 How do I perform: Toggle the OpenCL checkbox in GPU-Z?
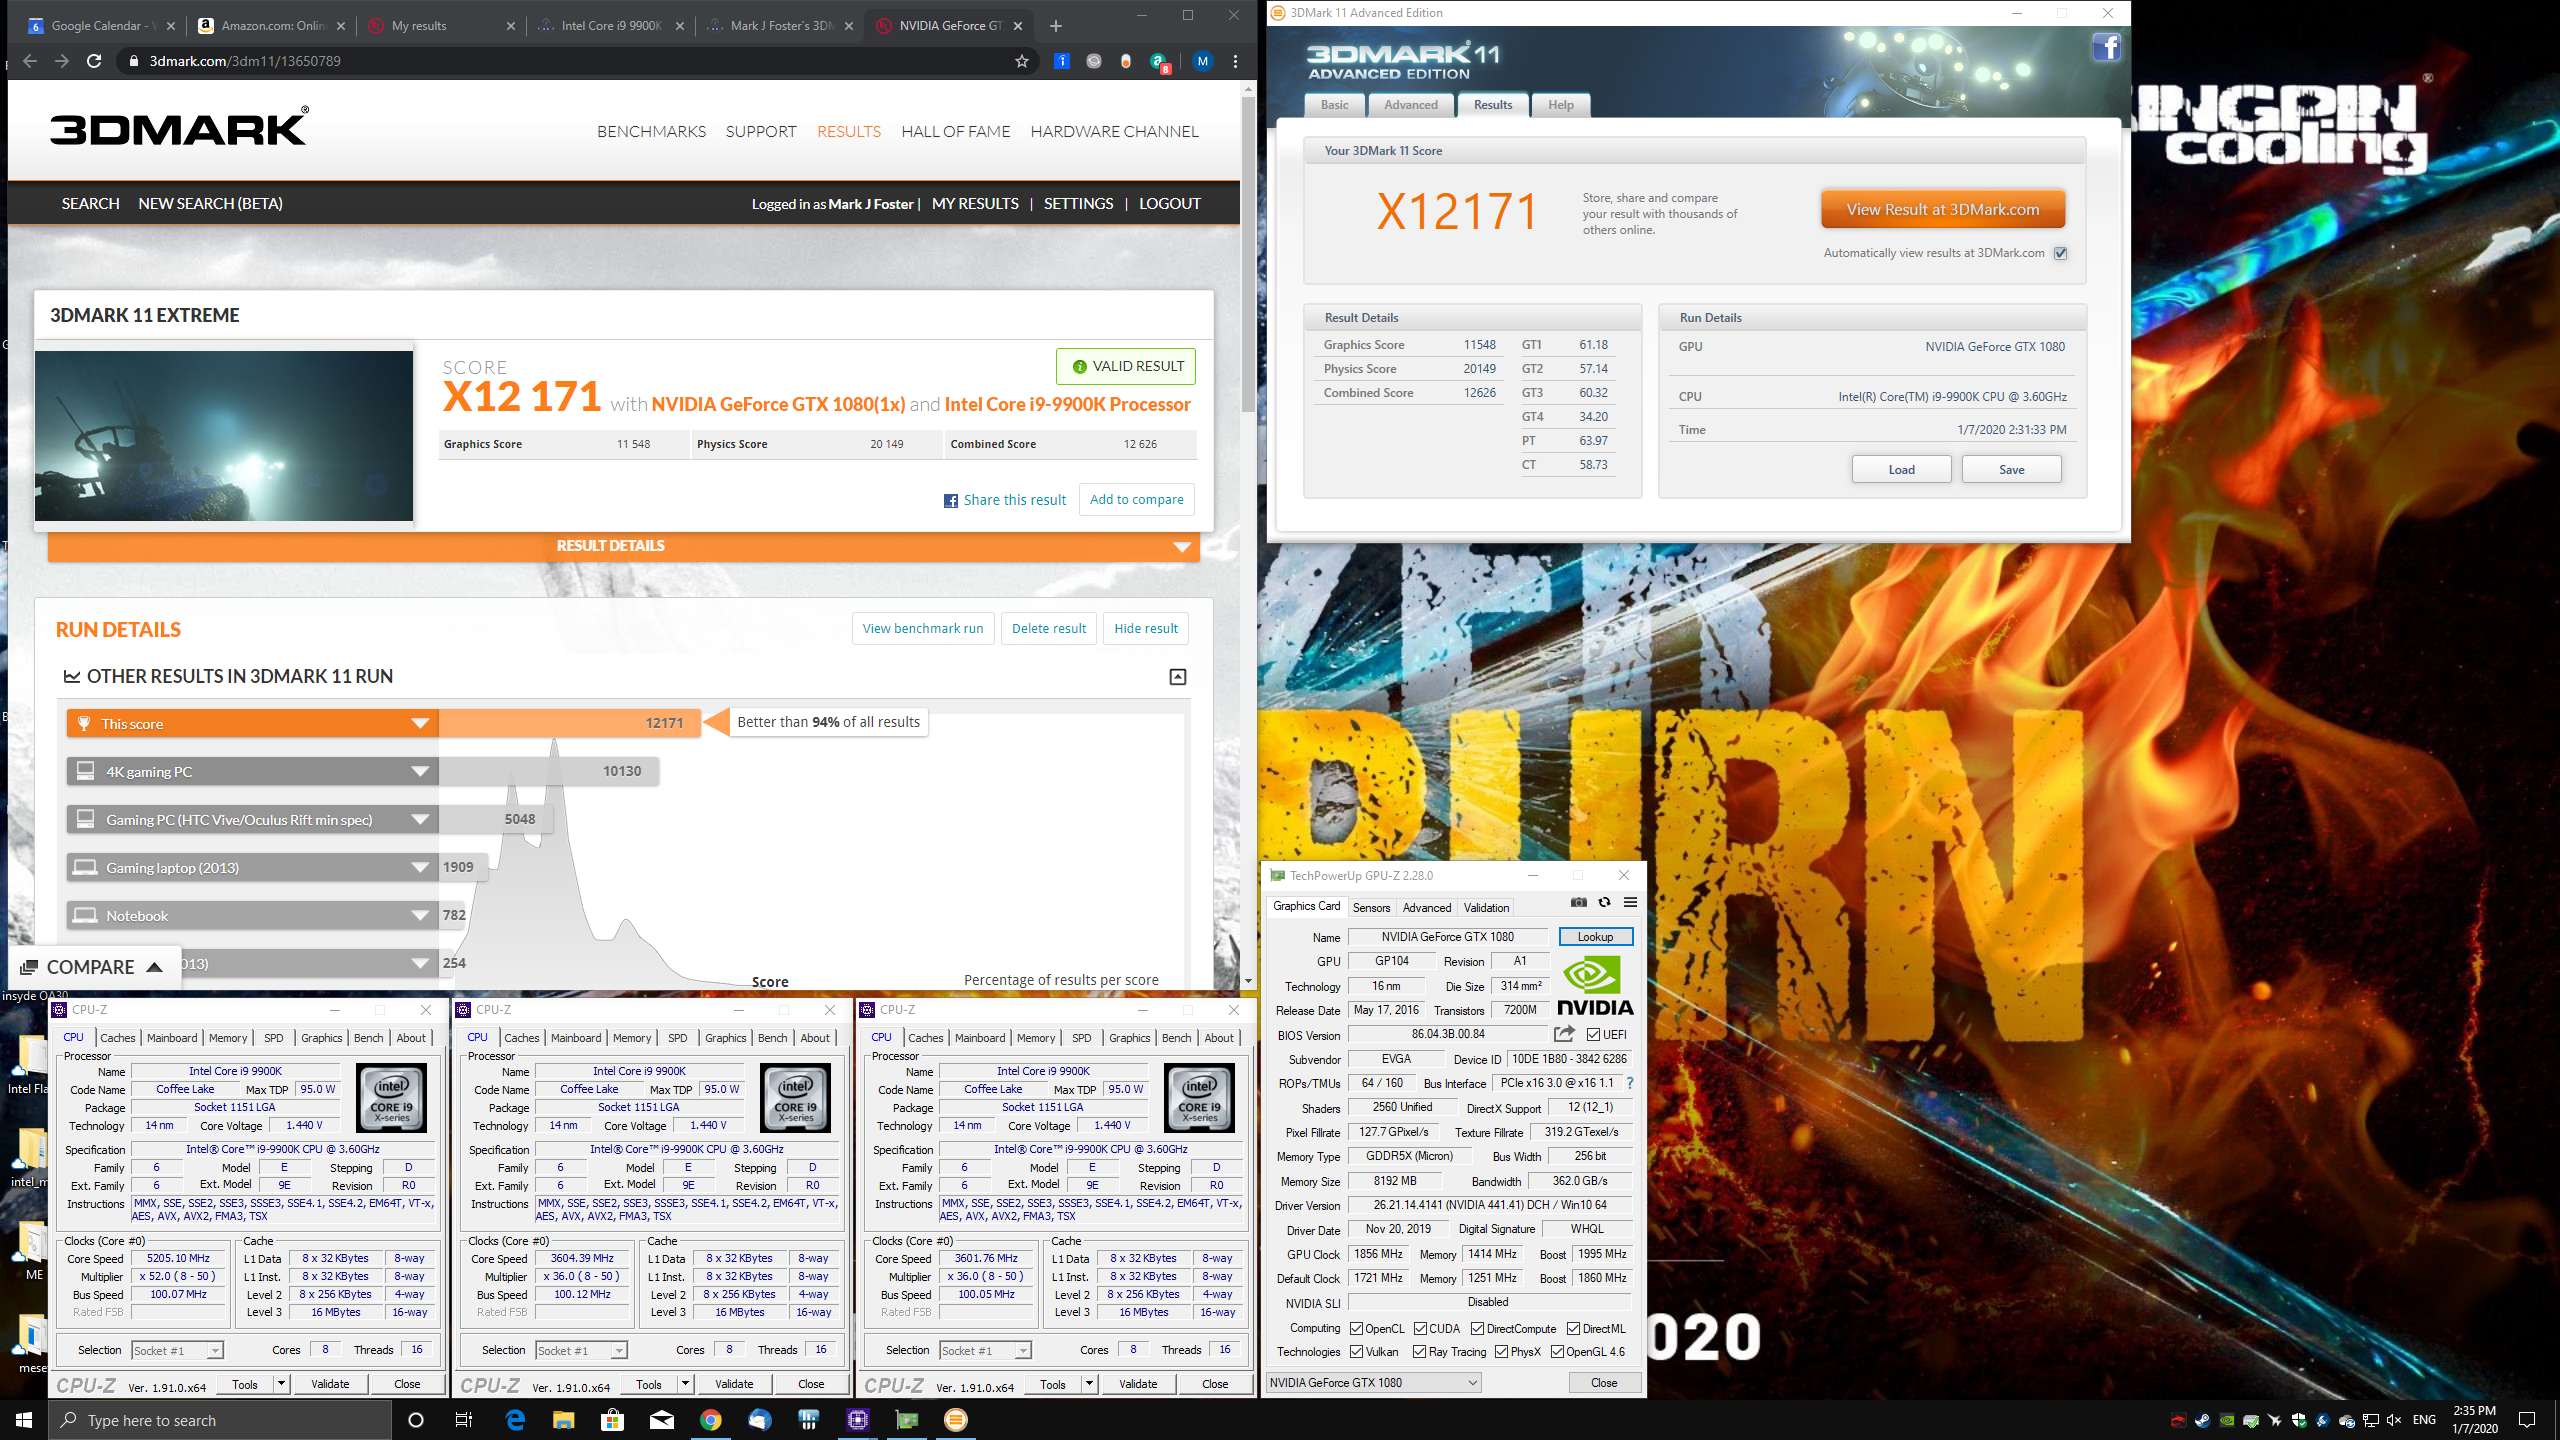tap(1357, 1328)
